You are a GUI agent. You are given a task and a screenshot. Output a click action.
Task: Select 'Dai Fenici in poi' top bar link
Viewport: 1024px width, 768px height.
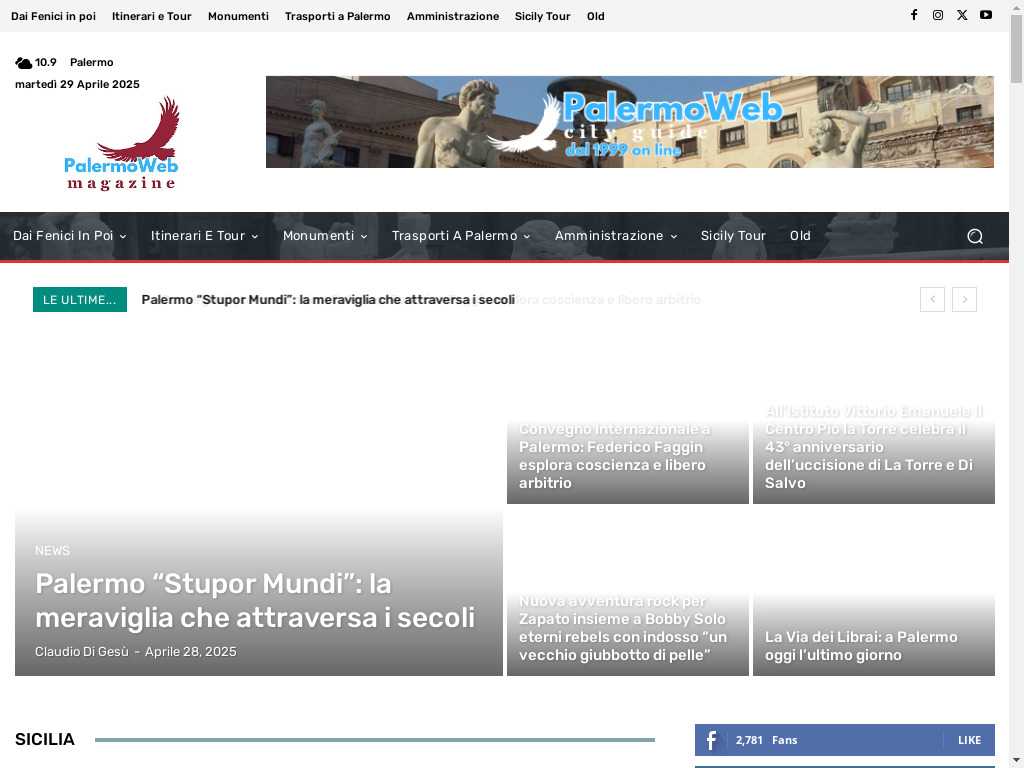54,16
